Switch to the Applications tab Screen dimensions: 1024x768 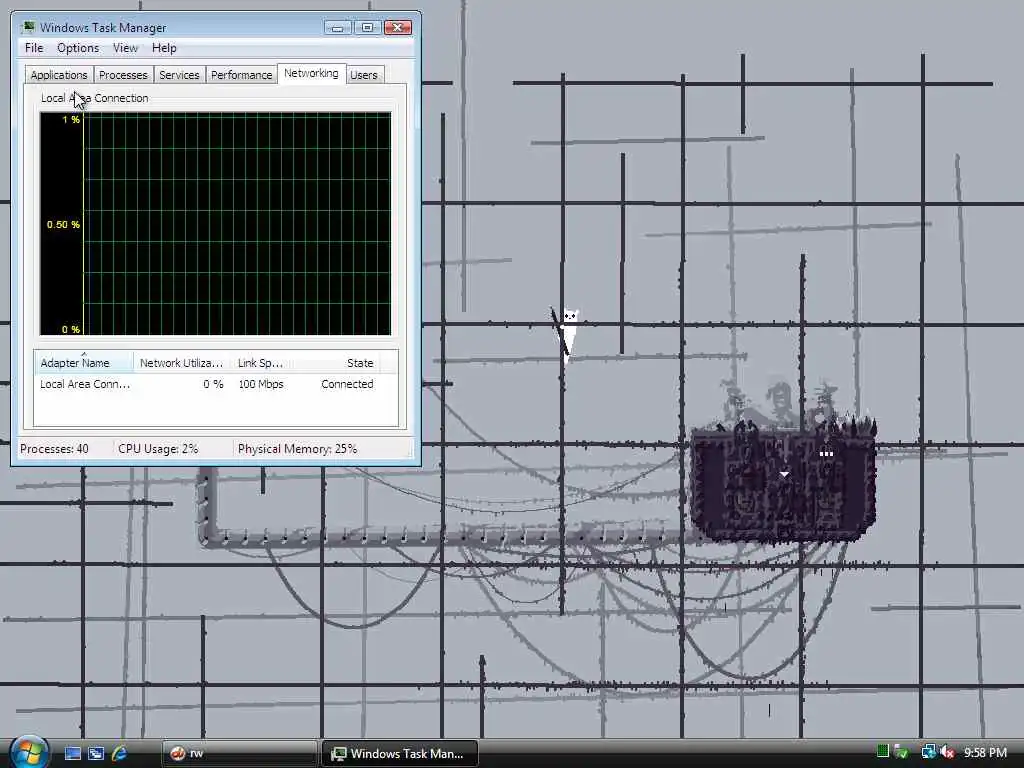tap(59, 75)
